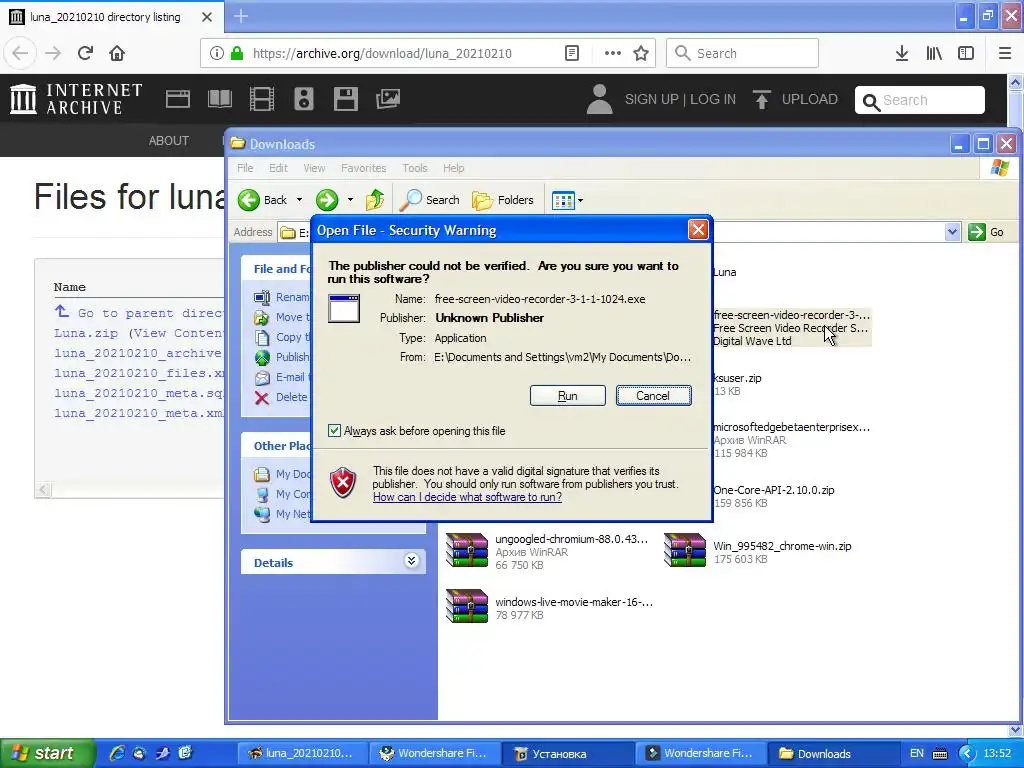The image size is (1024, 768).
Task: Click the Up folder icon in Explorer
Action: coord(375,200)
